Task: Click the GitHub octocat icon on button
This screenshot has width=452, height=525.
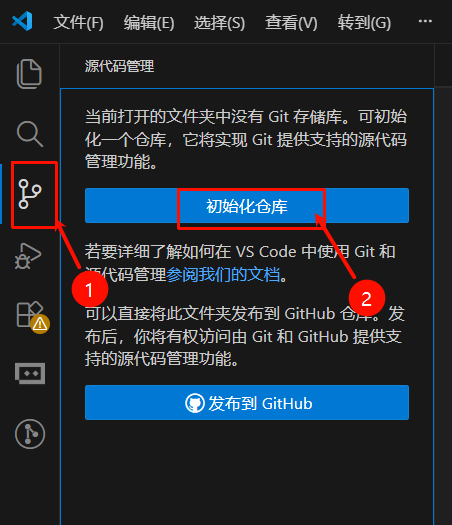Action: 195,403
